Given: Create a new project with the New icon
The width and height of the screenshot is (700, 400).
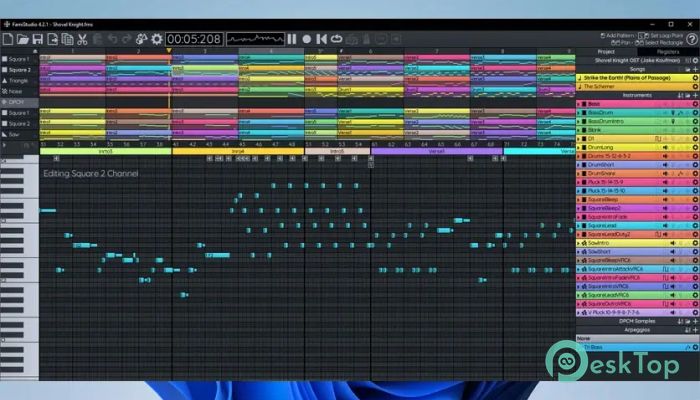Looking at the screenshot, I should 8,39.
